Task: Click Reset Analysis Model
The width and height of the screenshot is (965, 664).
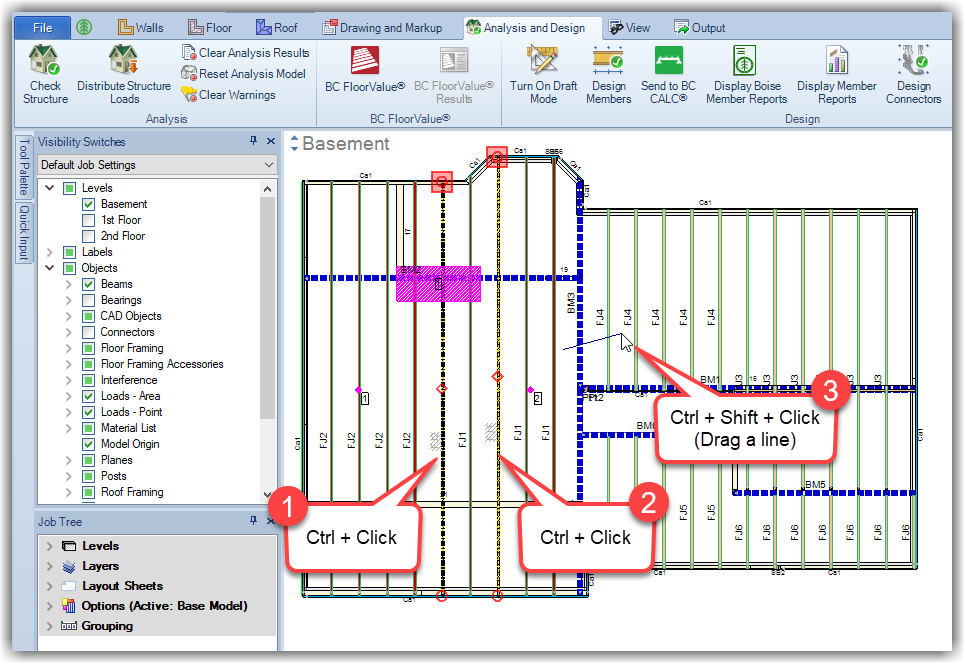Action: [243, 74]
